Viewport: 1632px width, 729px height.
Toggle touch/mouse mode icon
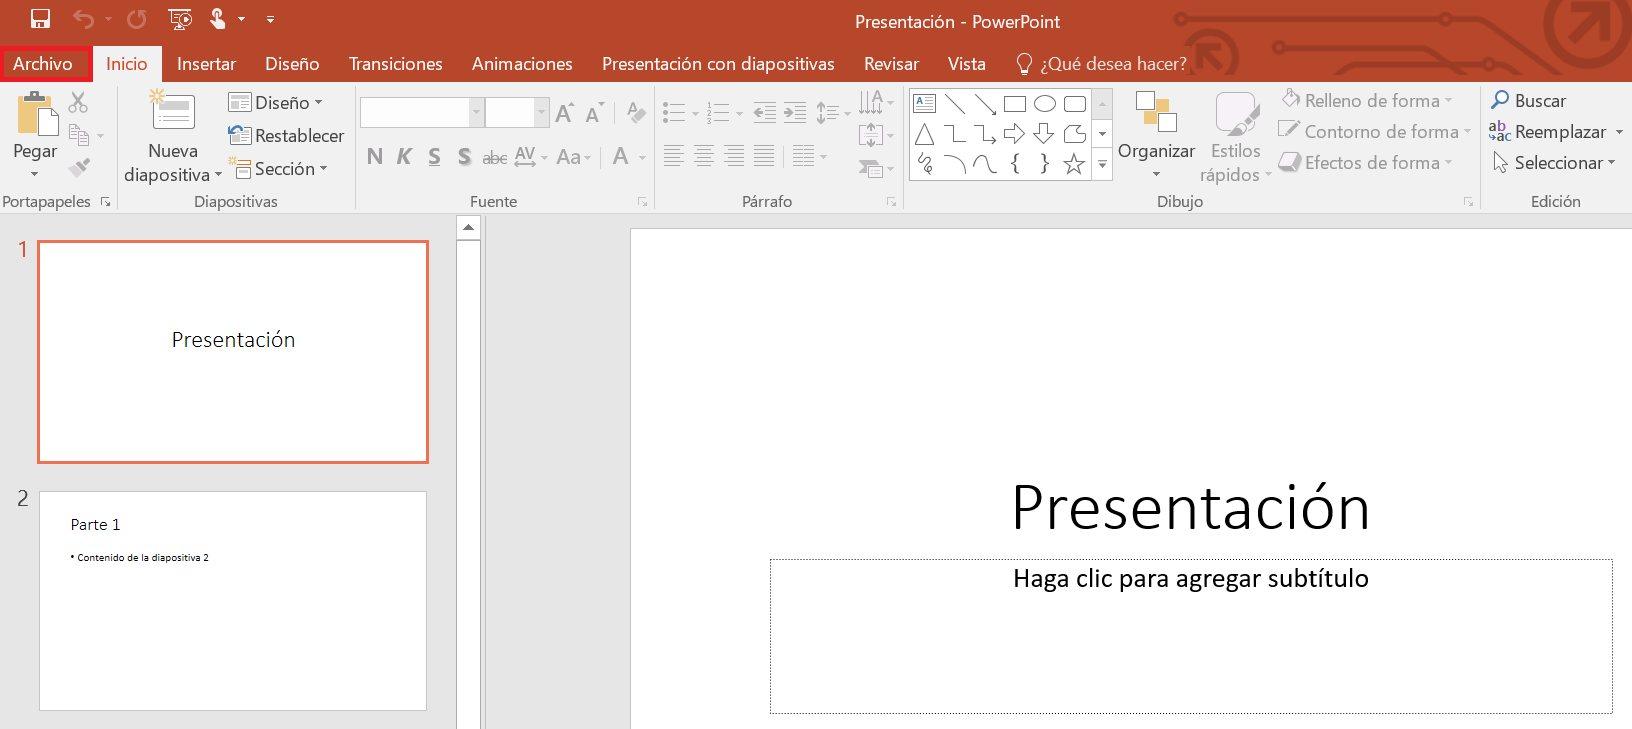coord(218,19)
